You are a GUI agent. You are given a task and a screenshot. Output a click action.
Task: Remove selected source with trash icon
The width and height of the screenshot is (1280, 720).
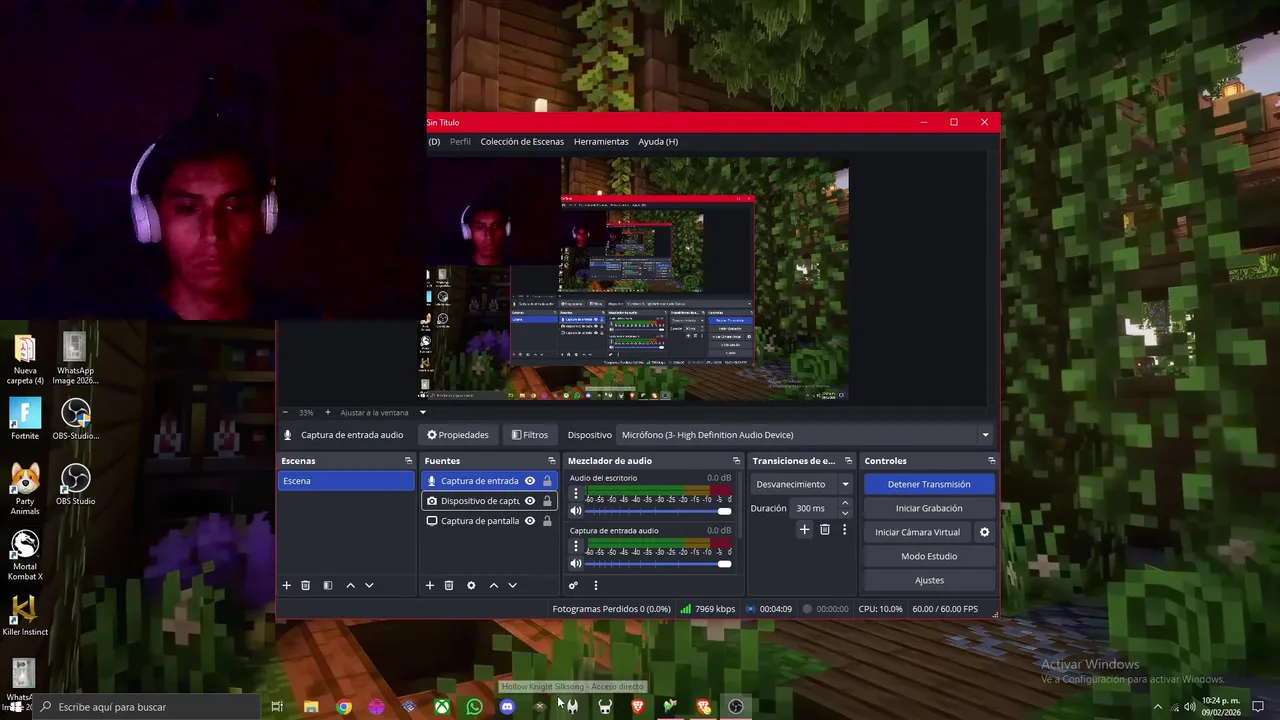[x=449, y=585]
